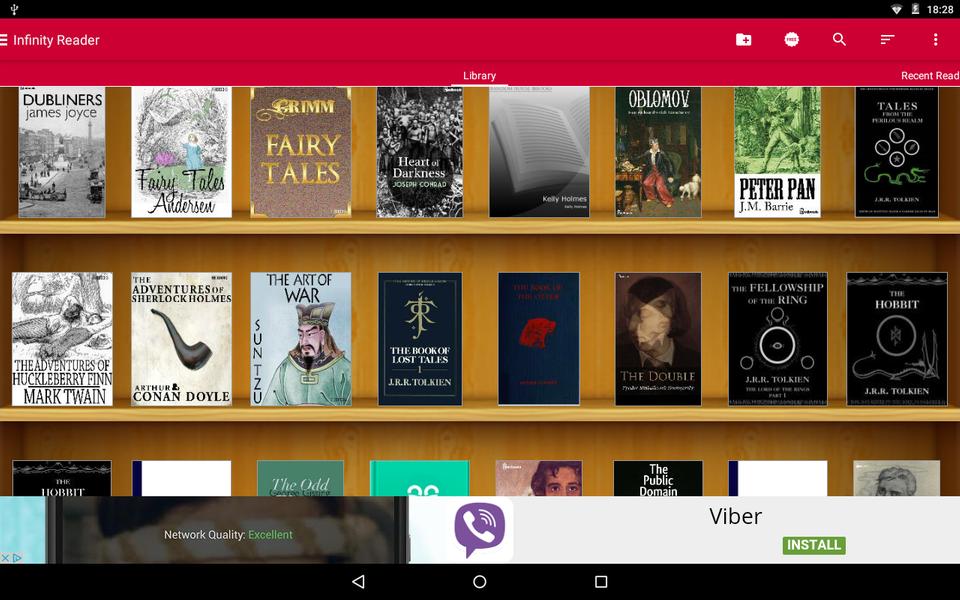Open the bottom-shelf book with man's face cover
Viewport: 960px width, 600px height.
tap(539, 478)
